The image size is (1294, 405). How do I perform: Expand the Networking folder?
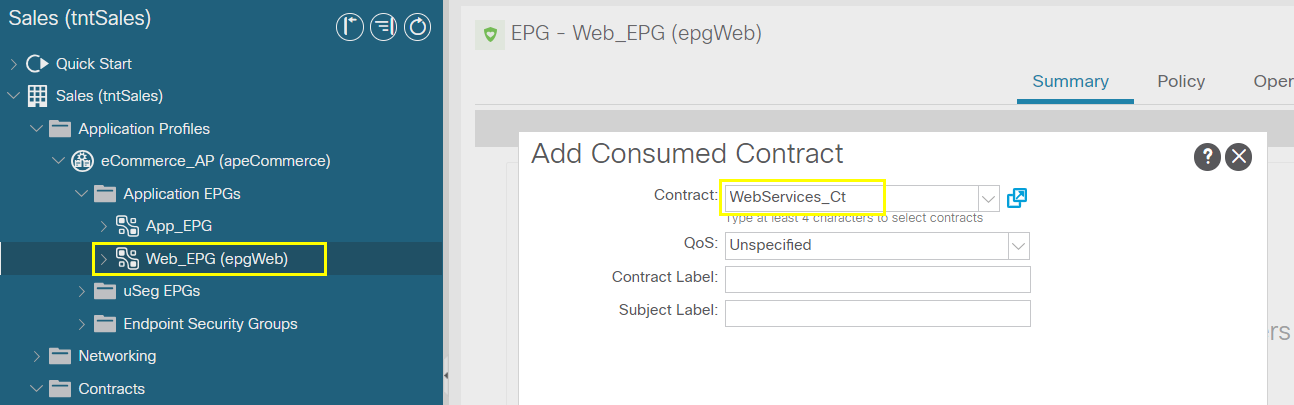[x=37, y=356]
